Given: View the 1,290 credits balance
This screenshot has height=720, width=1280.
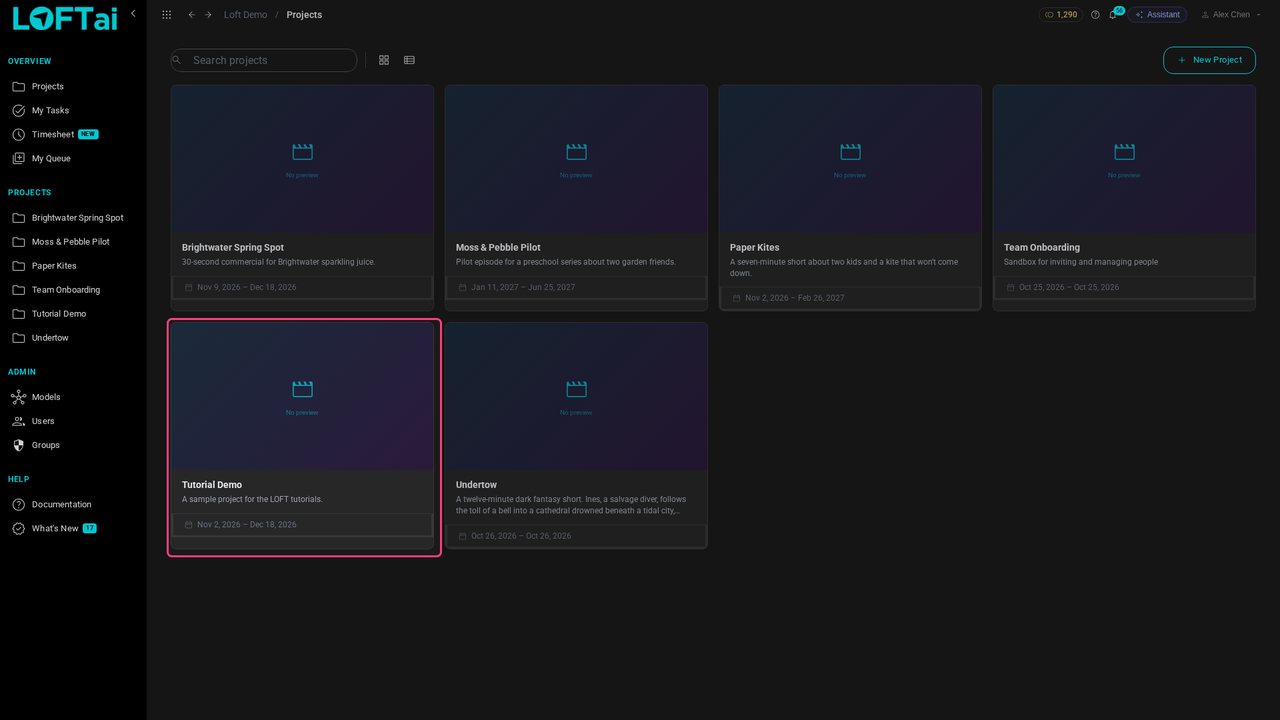Looking at the screenshot, I should click(1061, 15).
